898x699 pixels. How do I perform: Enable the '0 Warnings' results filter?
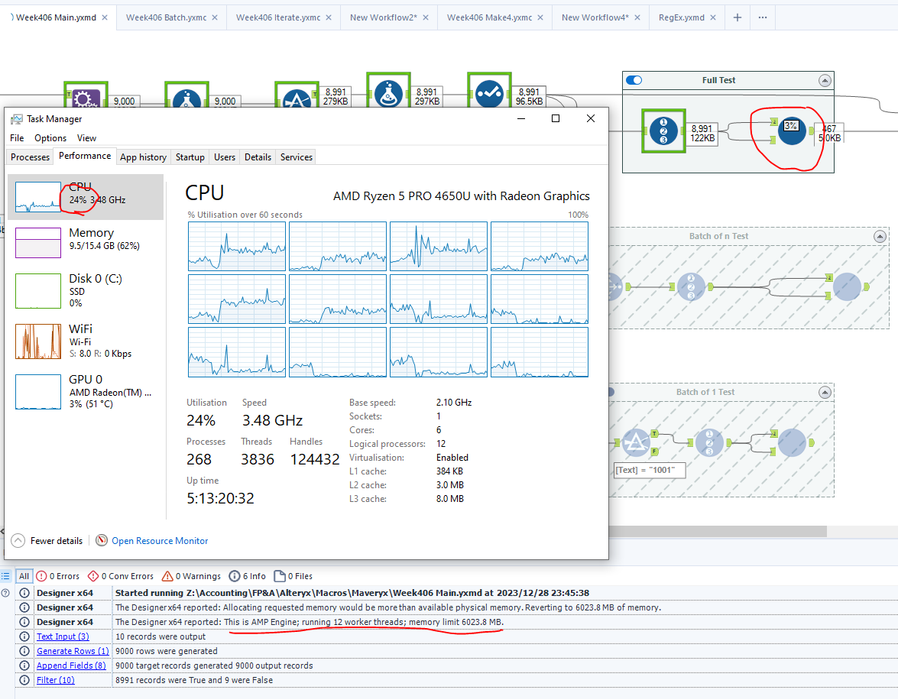[197, 575]
